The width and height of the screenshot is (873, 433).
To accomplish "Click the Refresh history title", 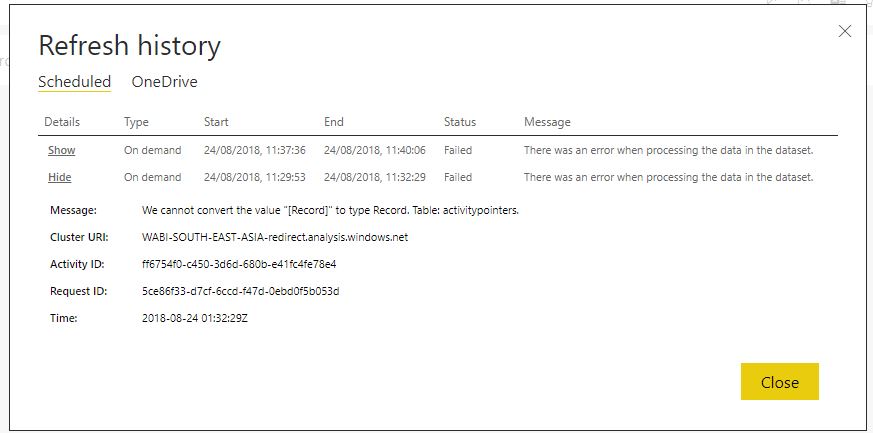I will pos(129,46).
